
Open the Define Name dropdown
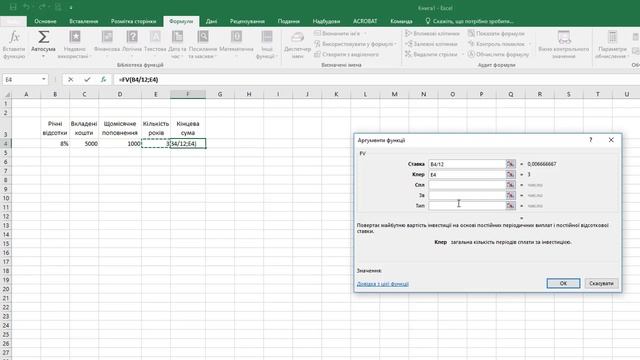[x=365, y=33]
